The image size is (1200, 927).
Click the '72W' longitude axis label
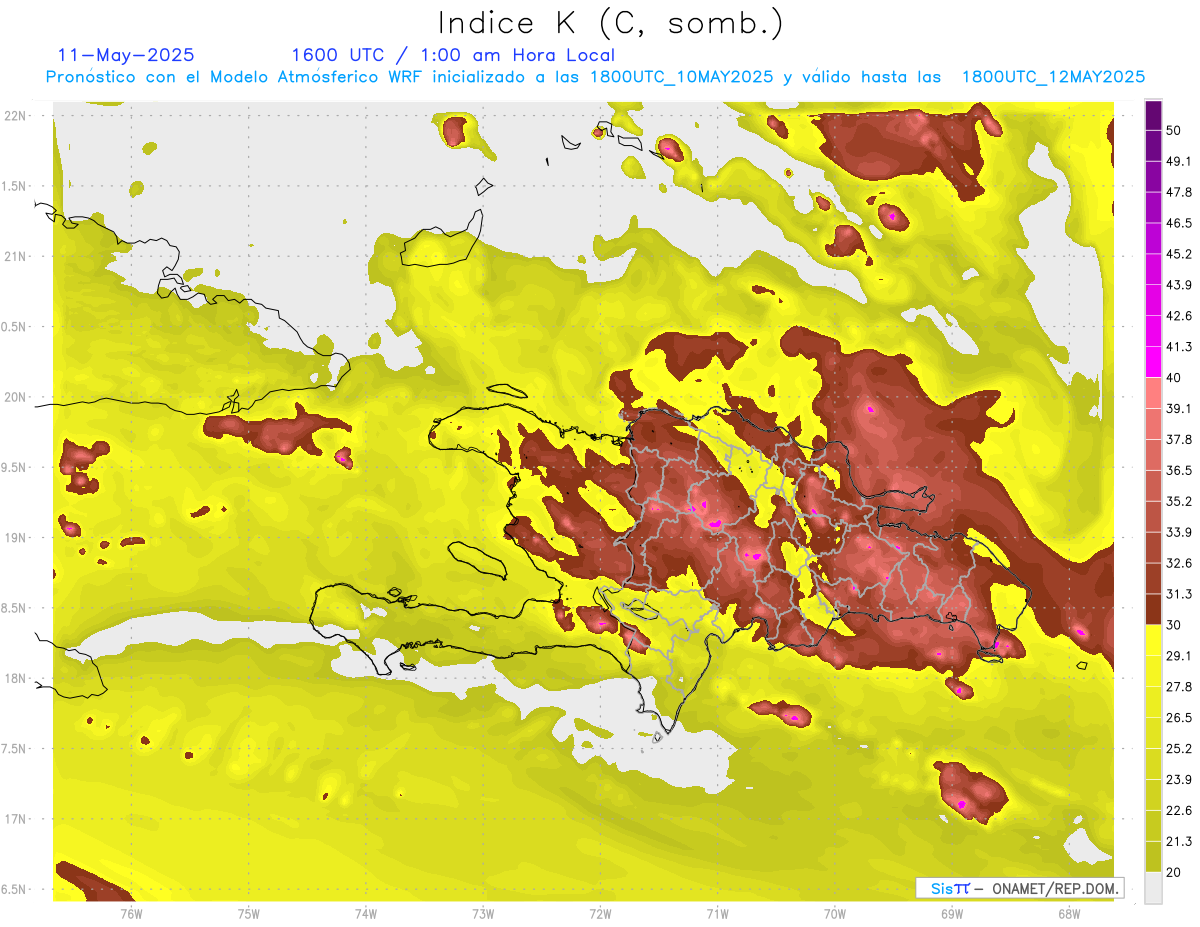pos(601,915)
